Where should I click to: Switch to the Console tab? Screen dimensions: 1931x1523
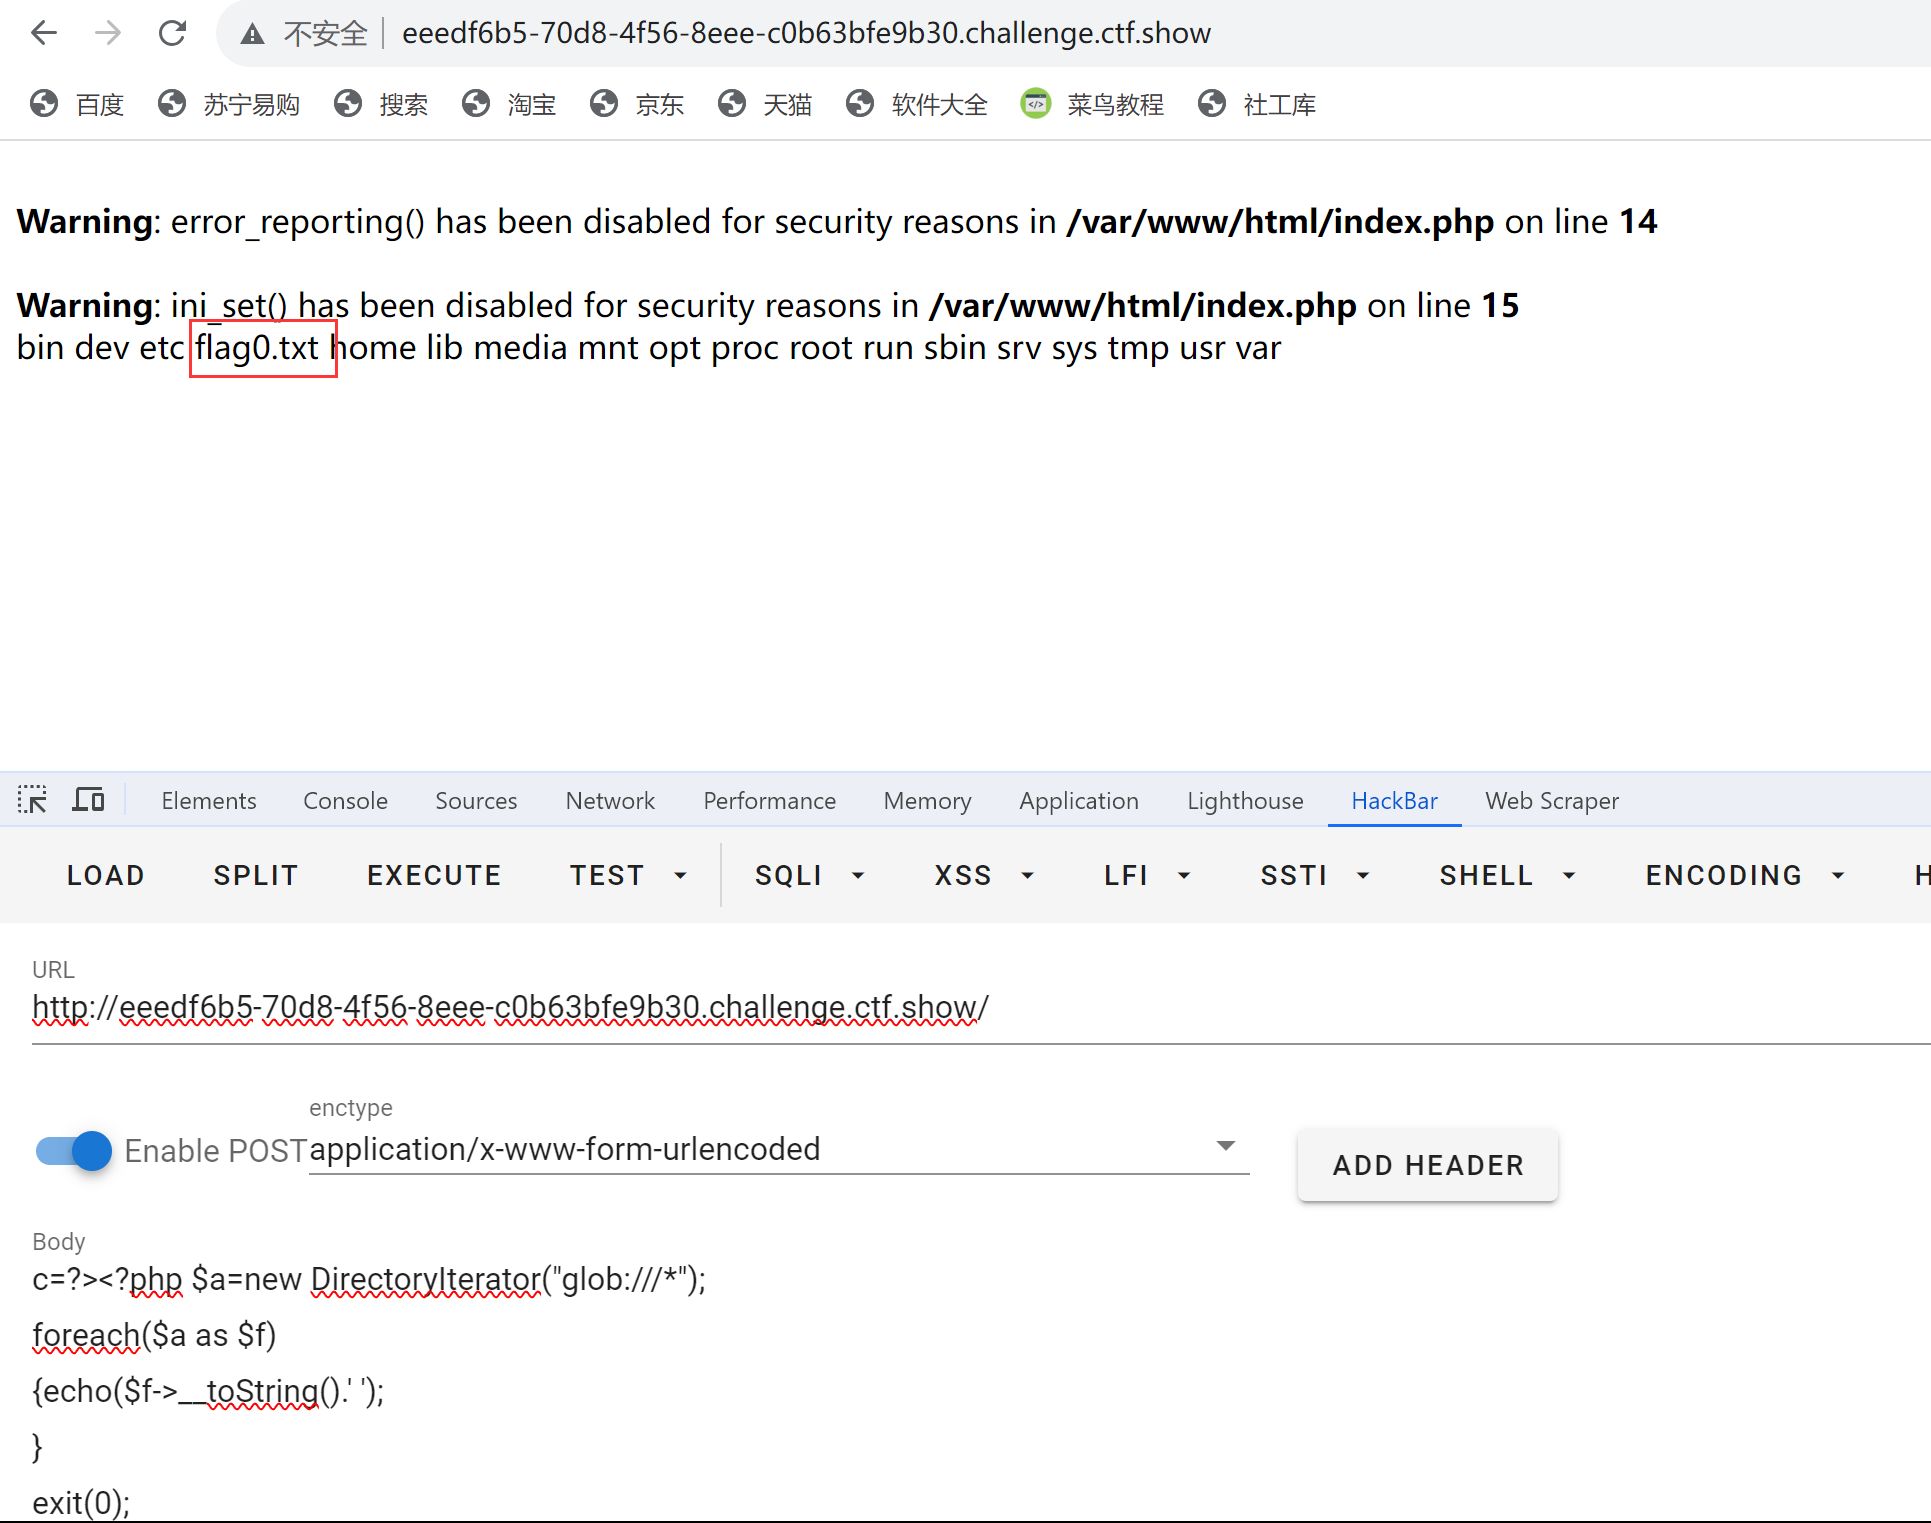pyautogui.click(x=345, y=800)
